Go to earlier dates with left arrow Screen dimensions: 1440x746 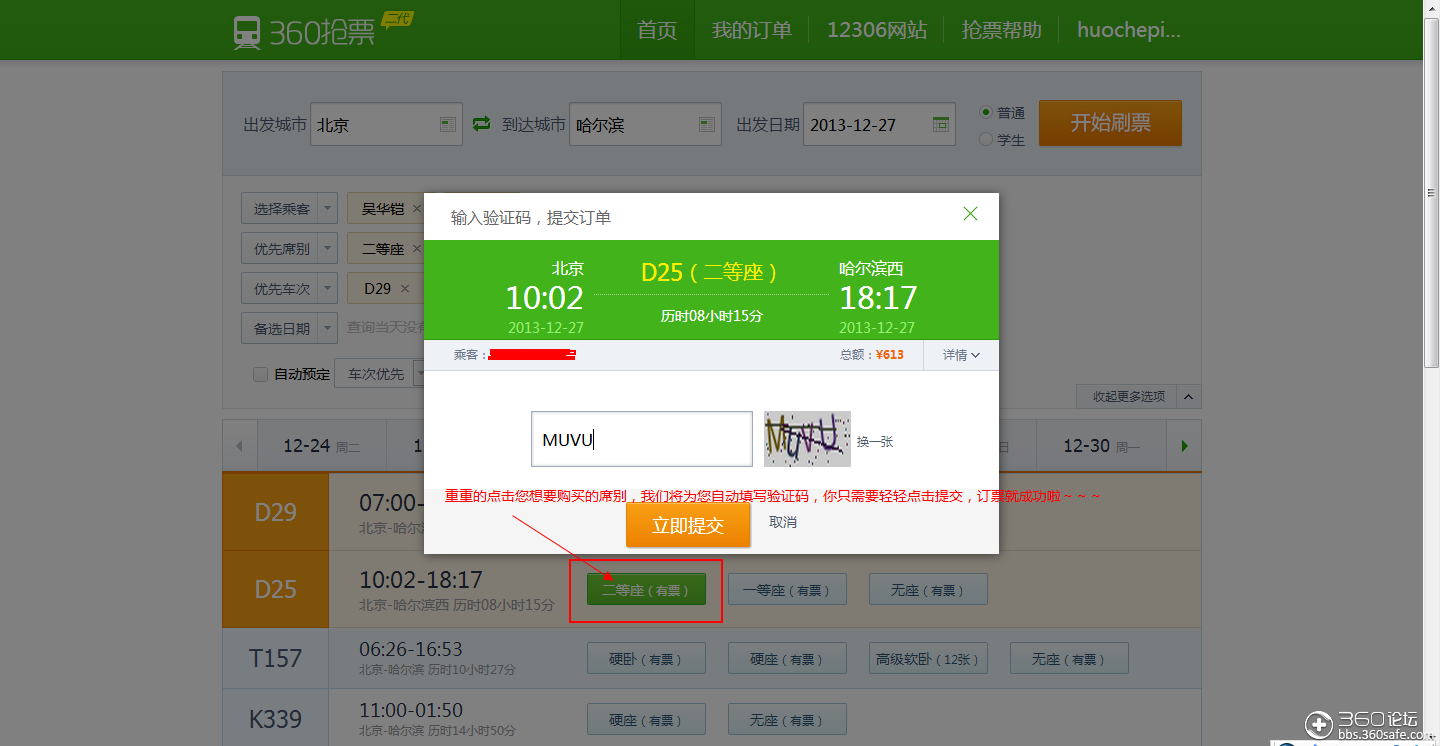(239, 446)
